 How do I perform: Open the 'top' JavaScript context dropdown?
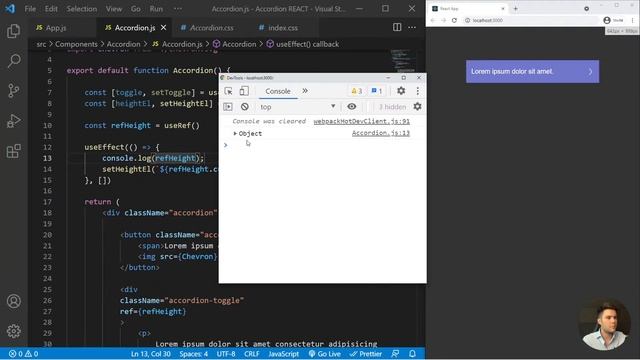click(x=298, y=107)
